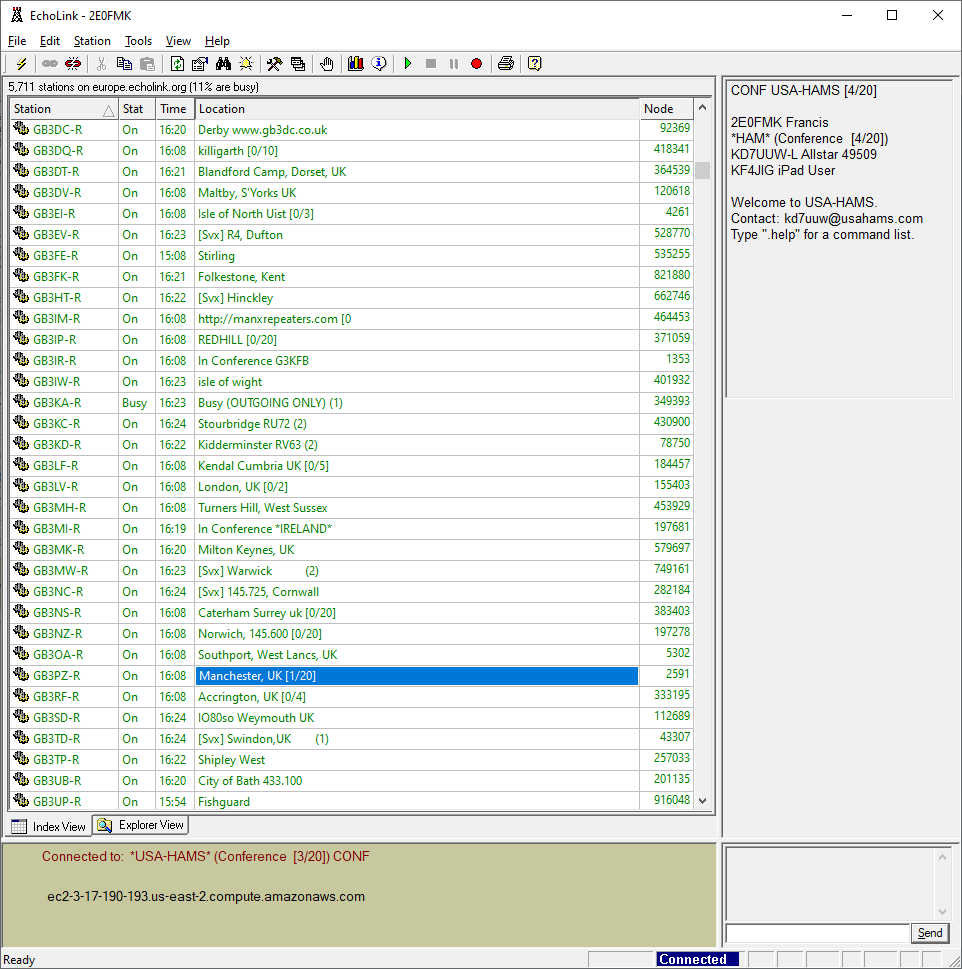962x969 pixels.
Task: Click the red Disconnect chain icon
Action: [73, 64]
